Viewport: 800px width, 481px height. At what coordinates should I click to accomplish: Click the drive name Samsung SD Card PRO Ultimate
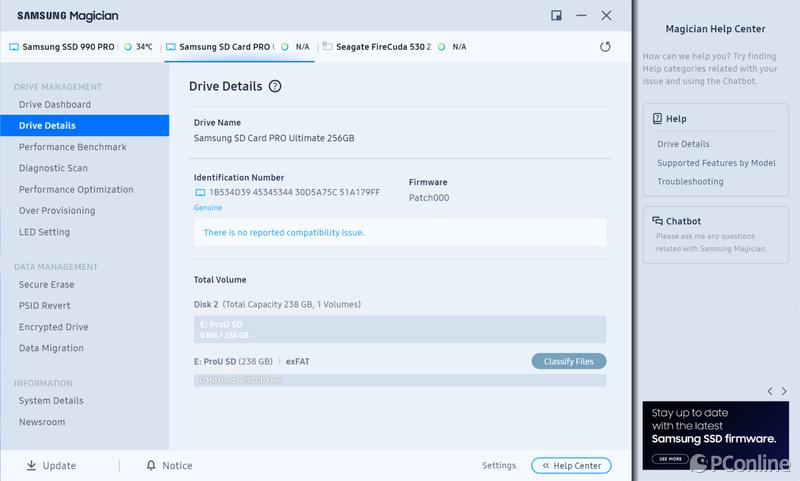(x=273, y=138)
